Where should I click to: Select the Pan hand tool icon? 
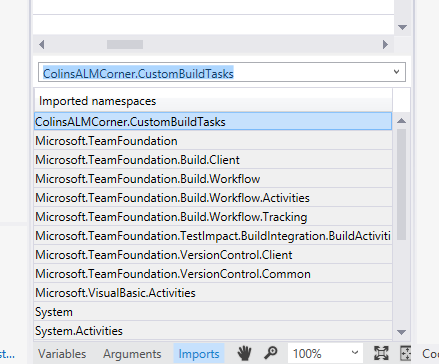click(244, 353)
